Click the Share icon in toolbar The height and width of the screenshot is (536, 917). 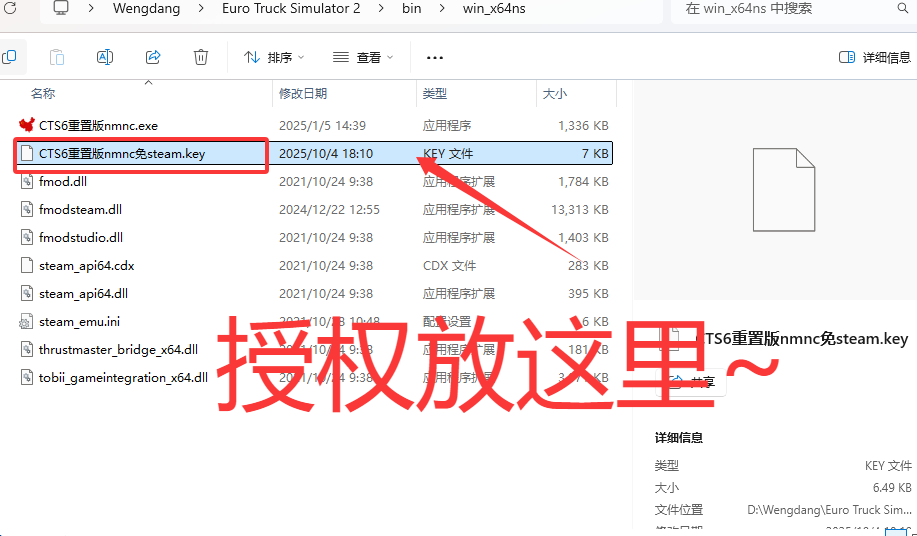coord(153,57)
